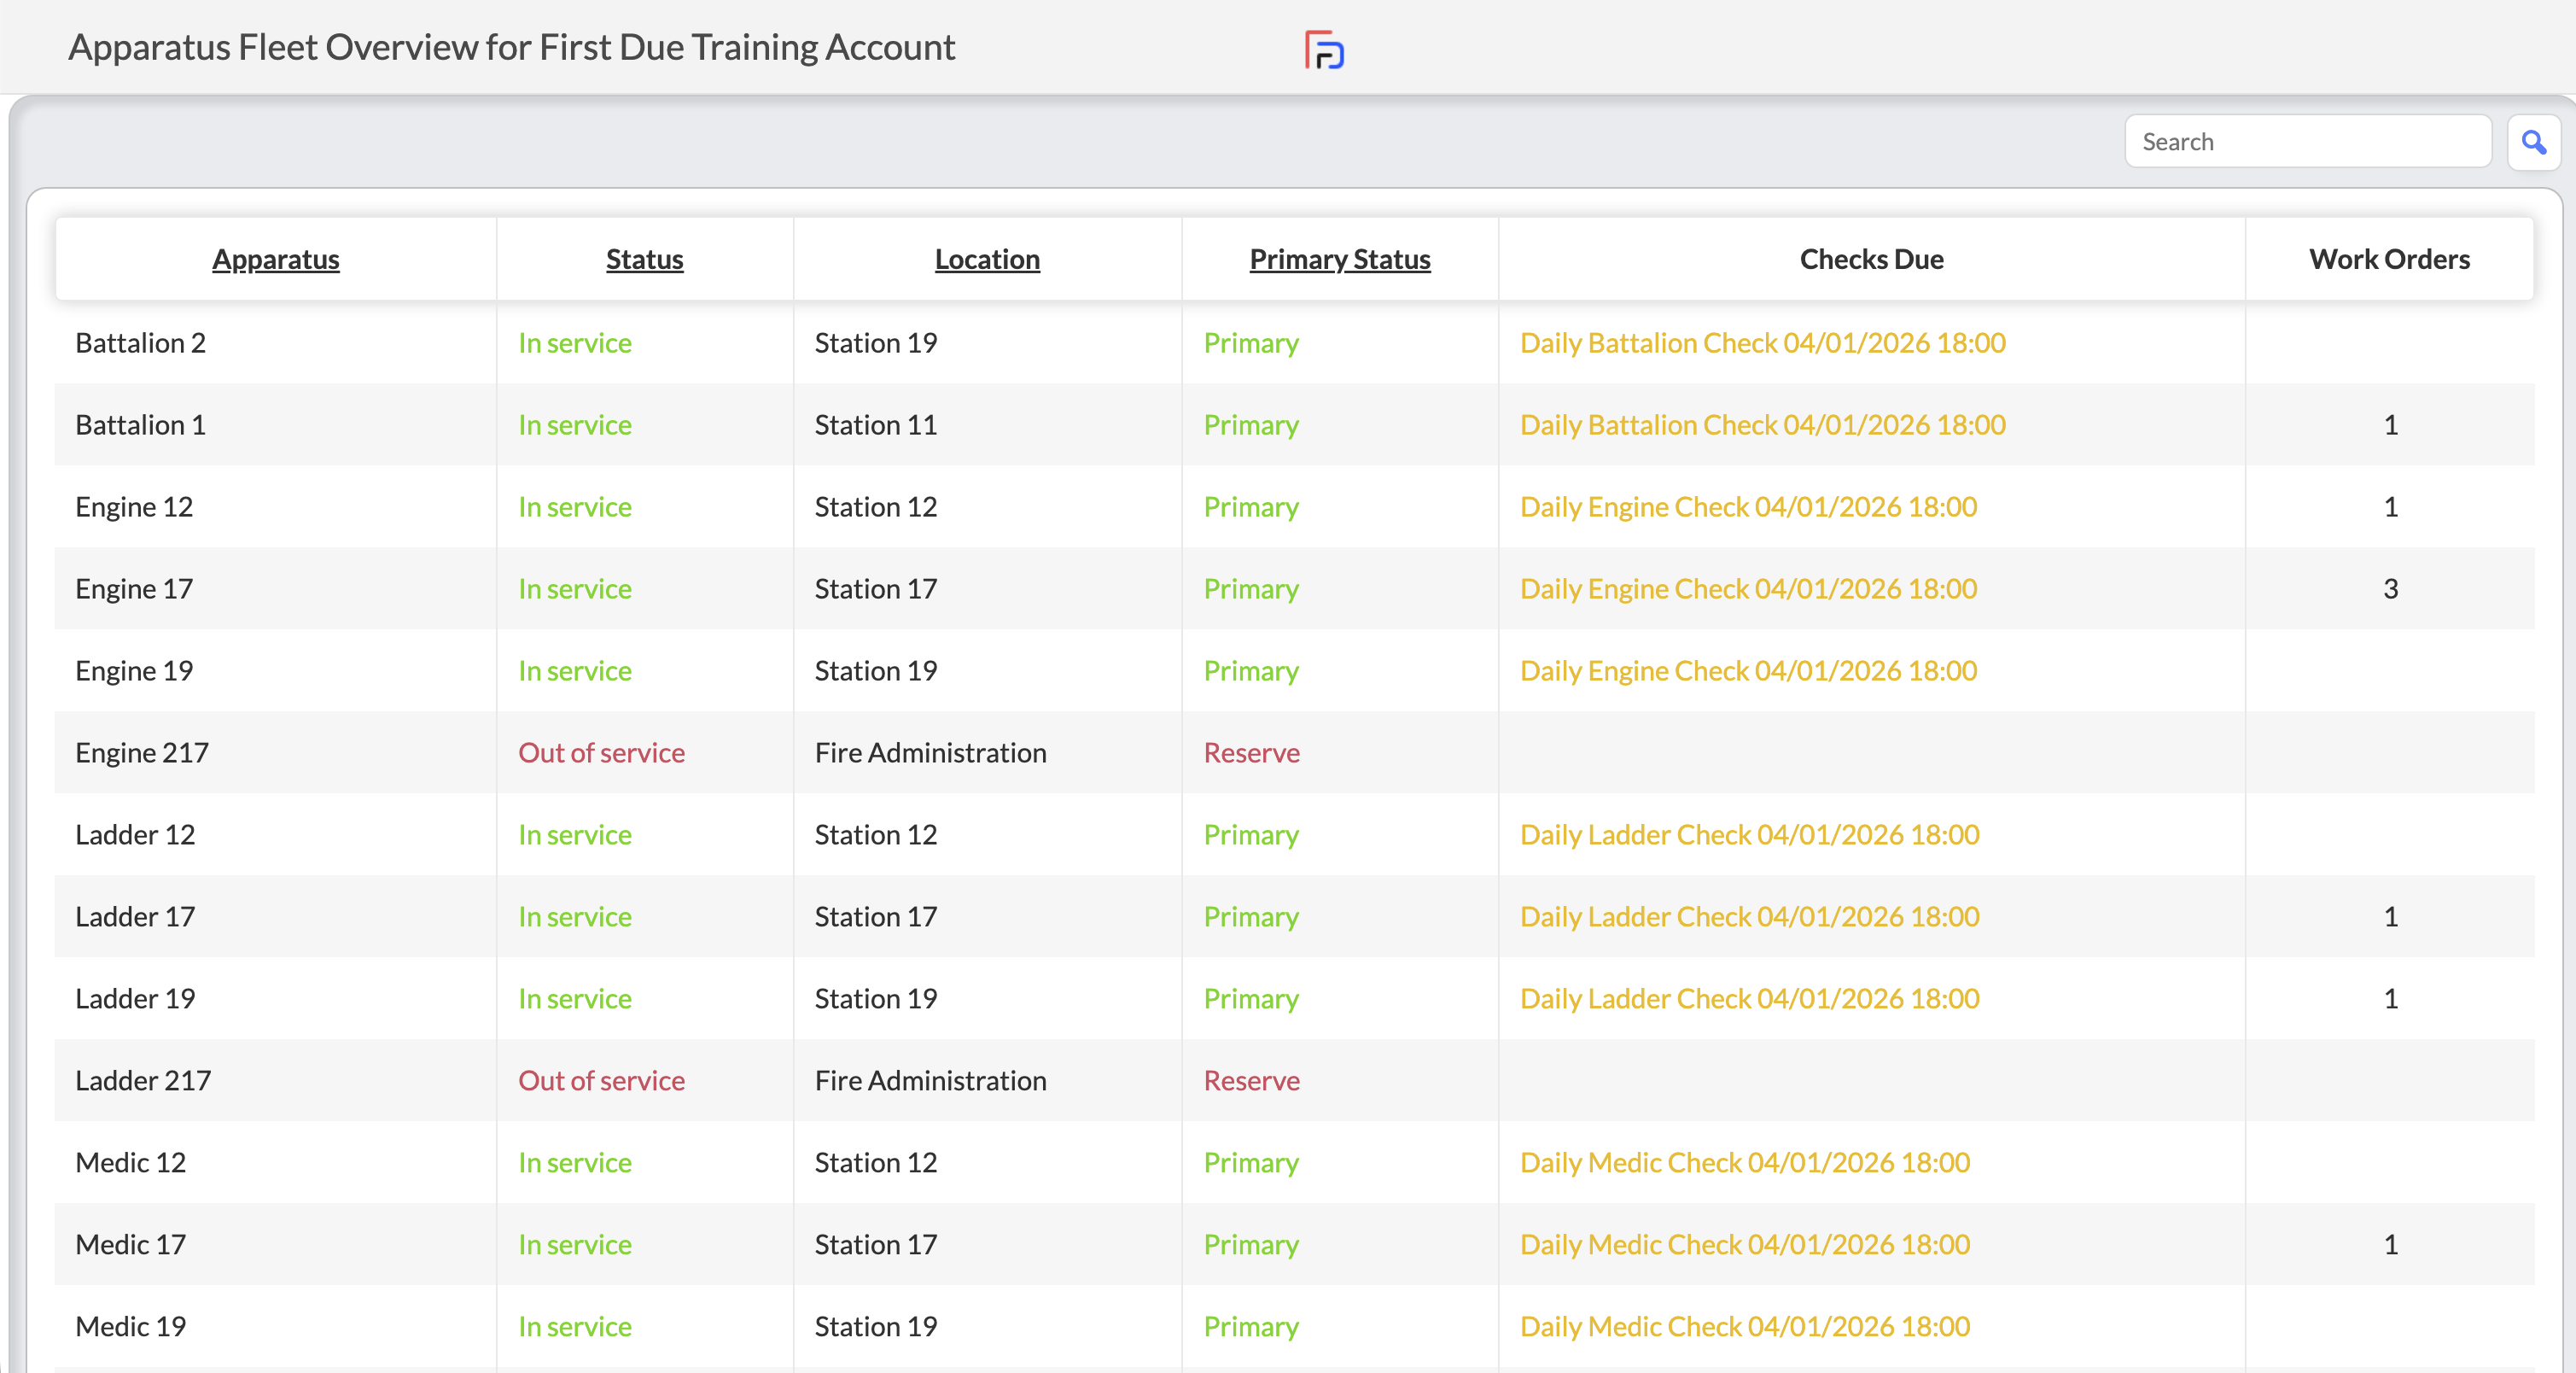Click the Work Orders column header

[2389, 259]
